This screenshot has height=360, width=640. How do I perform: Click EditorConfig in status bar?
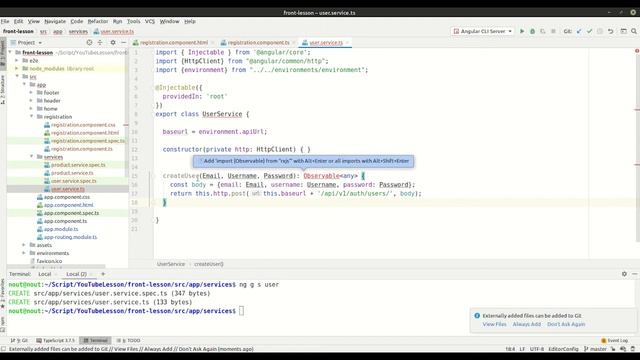[563, 349]
